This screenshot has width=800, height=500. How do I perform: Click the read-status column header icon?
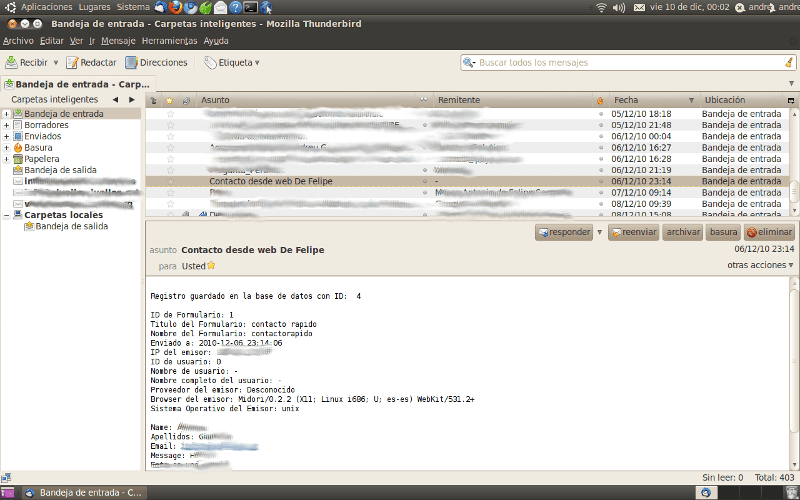[x=423, y=100]
